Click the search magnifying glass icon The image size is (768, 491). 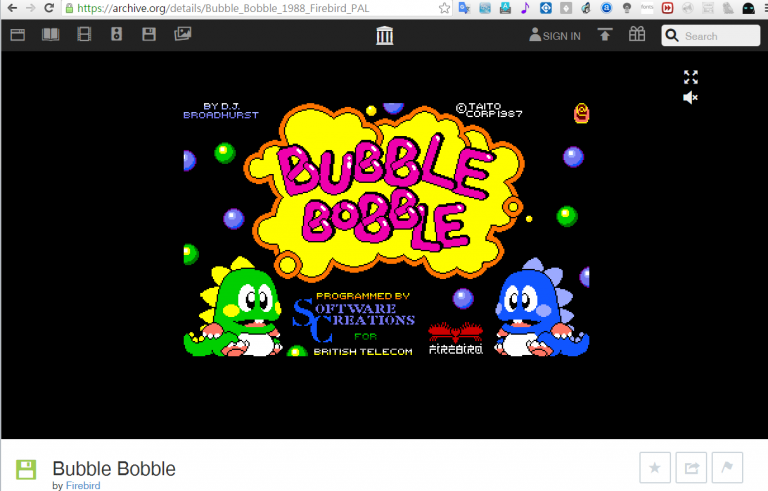672,36
